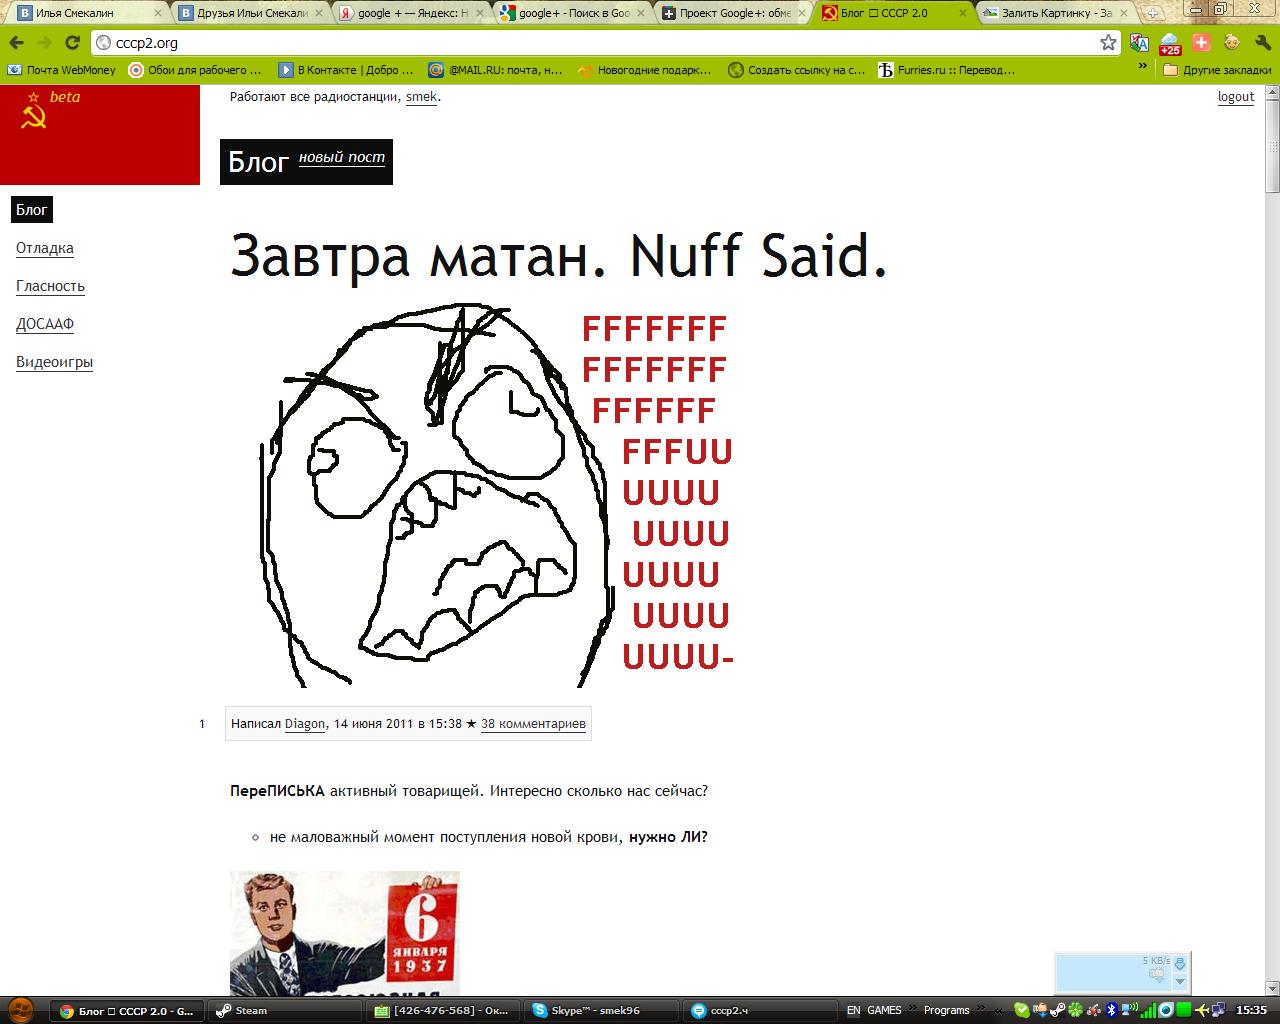Click the green checkmark tray icon
The height and width of the screenshot is (1024, 1280).
(x=1021, y=1010)
